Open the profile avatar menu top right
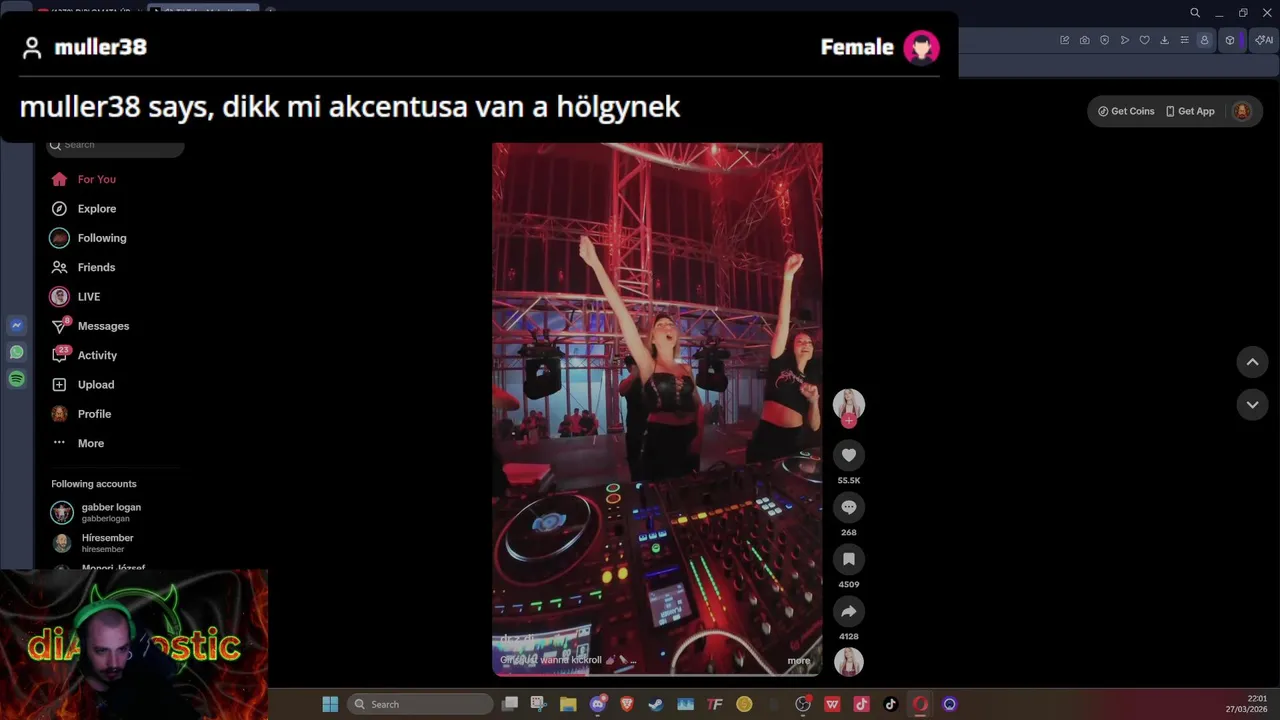Image resolution: width=1280 pixels, height=720 pixels. click(1242, 111)
